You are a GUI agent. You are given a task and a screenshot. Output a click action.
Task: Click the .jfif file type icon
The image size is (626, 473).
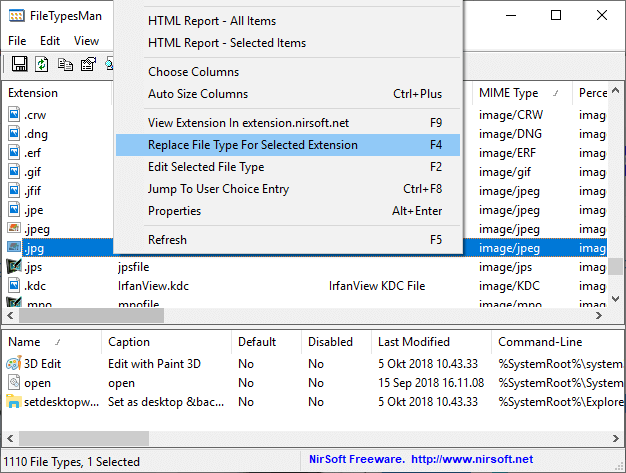14,190
